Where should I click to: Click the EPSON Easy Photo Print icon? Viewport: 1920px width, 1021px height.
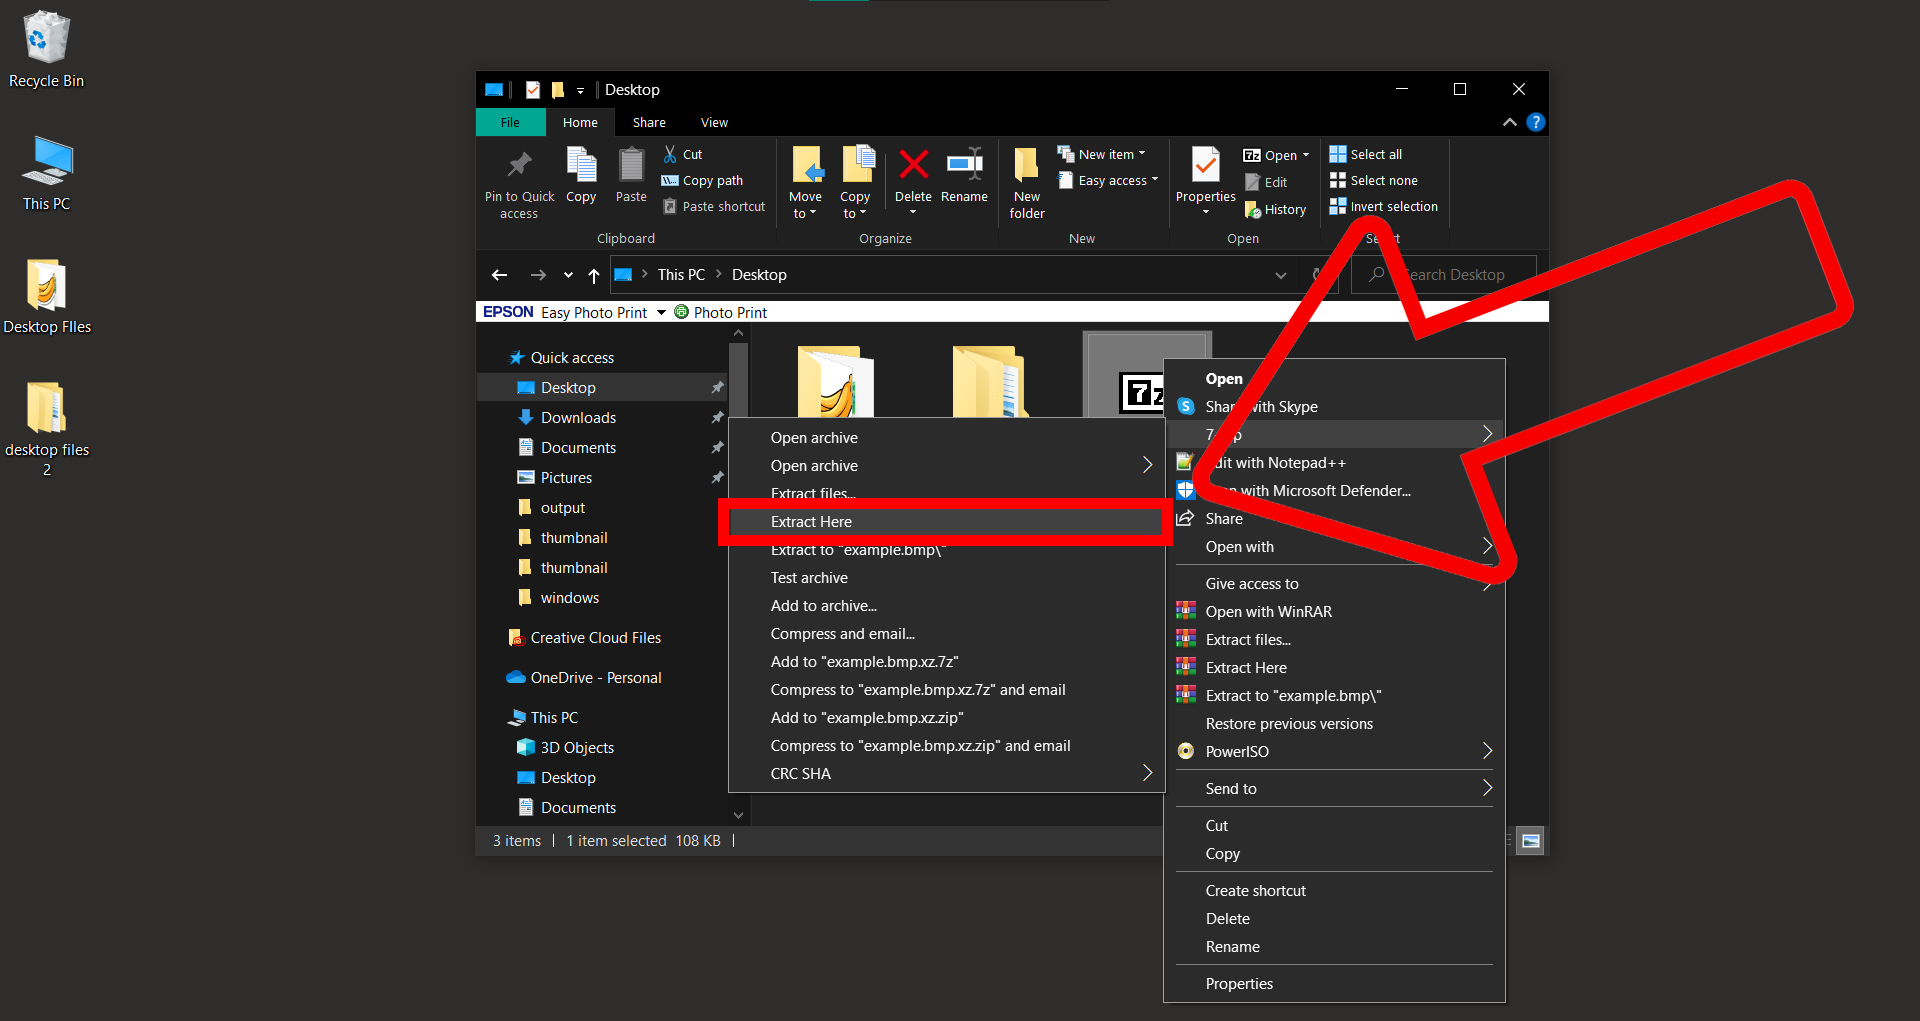tap(507, 311)
